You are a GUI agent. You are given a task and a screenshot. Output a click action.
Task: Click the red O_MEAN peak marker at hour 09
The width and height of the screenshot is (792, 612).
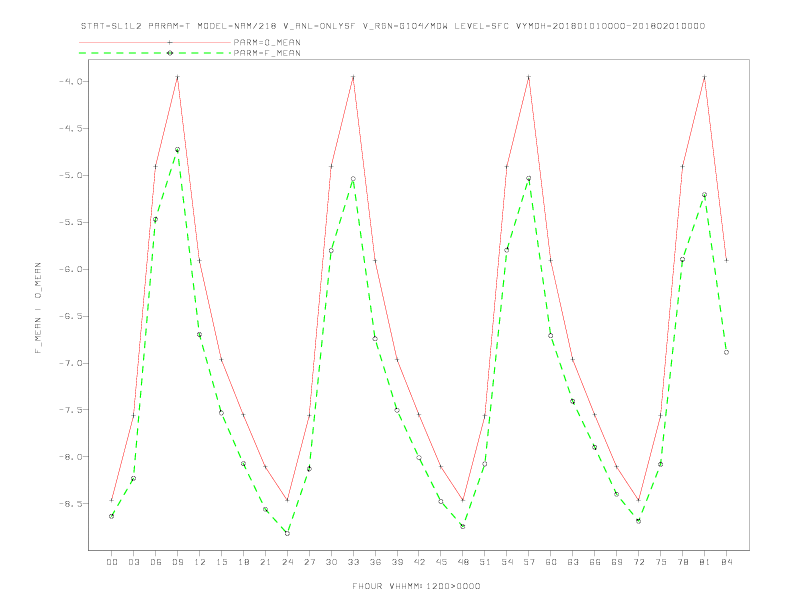coord(177,77)
